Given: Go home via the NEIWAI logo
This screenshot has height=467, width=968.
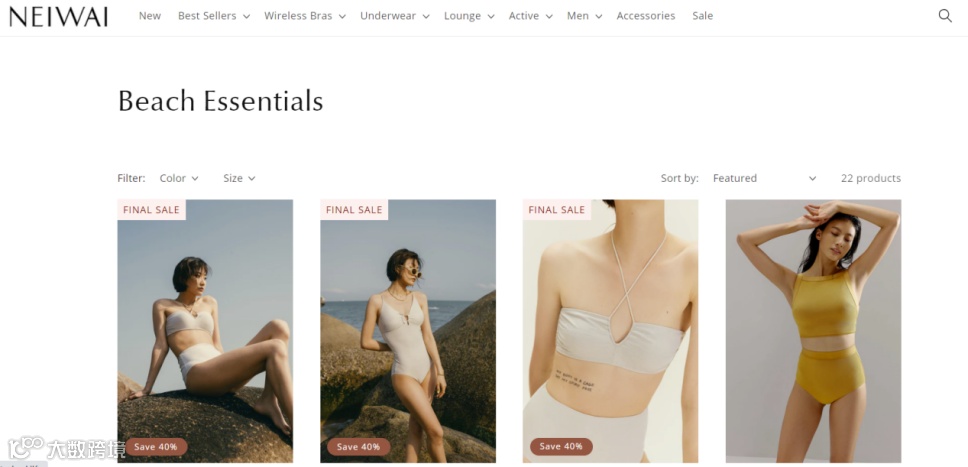Looking at the screenshot, I should click(x=59, y=16).
